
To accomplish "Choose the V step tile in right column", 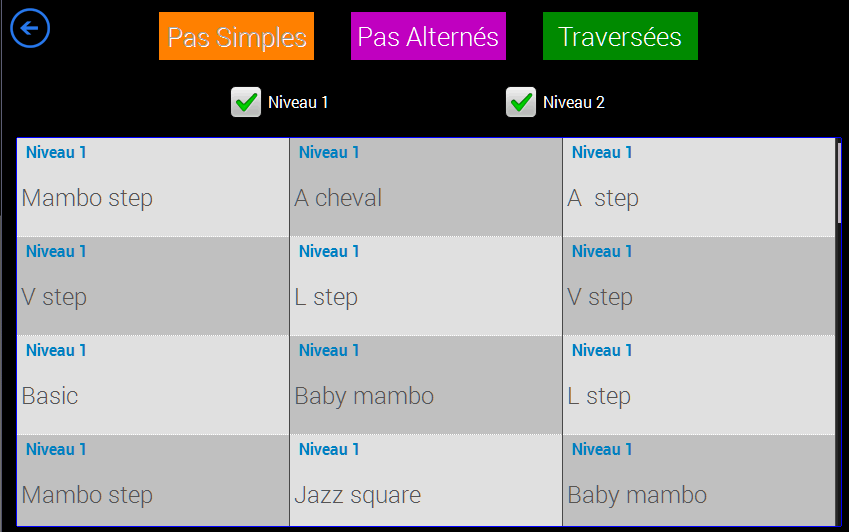I will click(698, 286).
